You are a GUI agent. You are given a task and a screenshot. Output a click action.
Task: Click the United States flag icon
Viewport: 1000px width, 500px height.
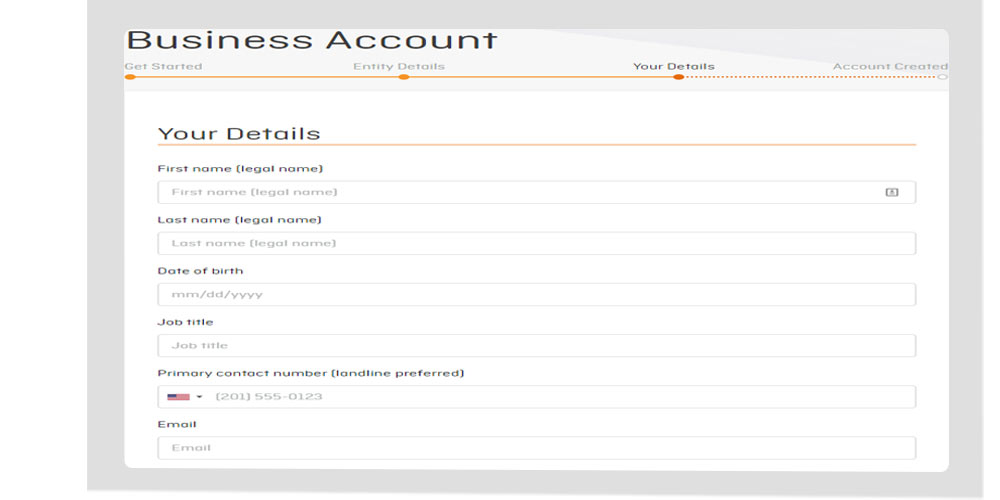(178, 397)
